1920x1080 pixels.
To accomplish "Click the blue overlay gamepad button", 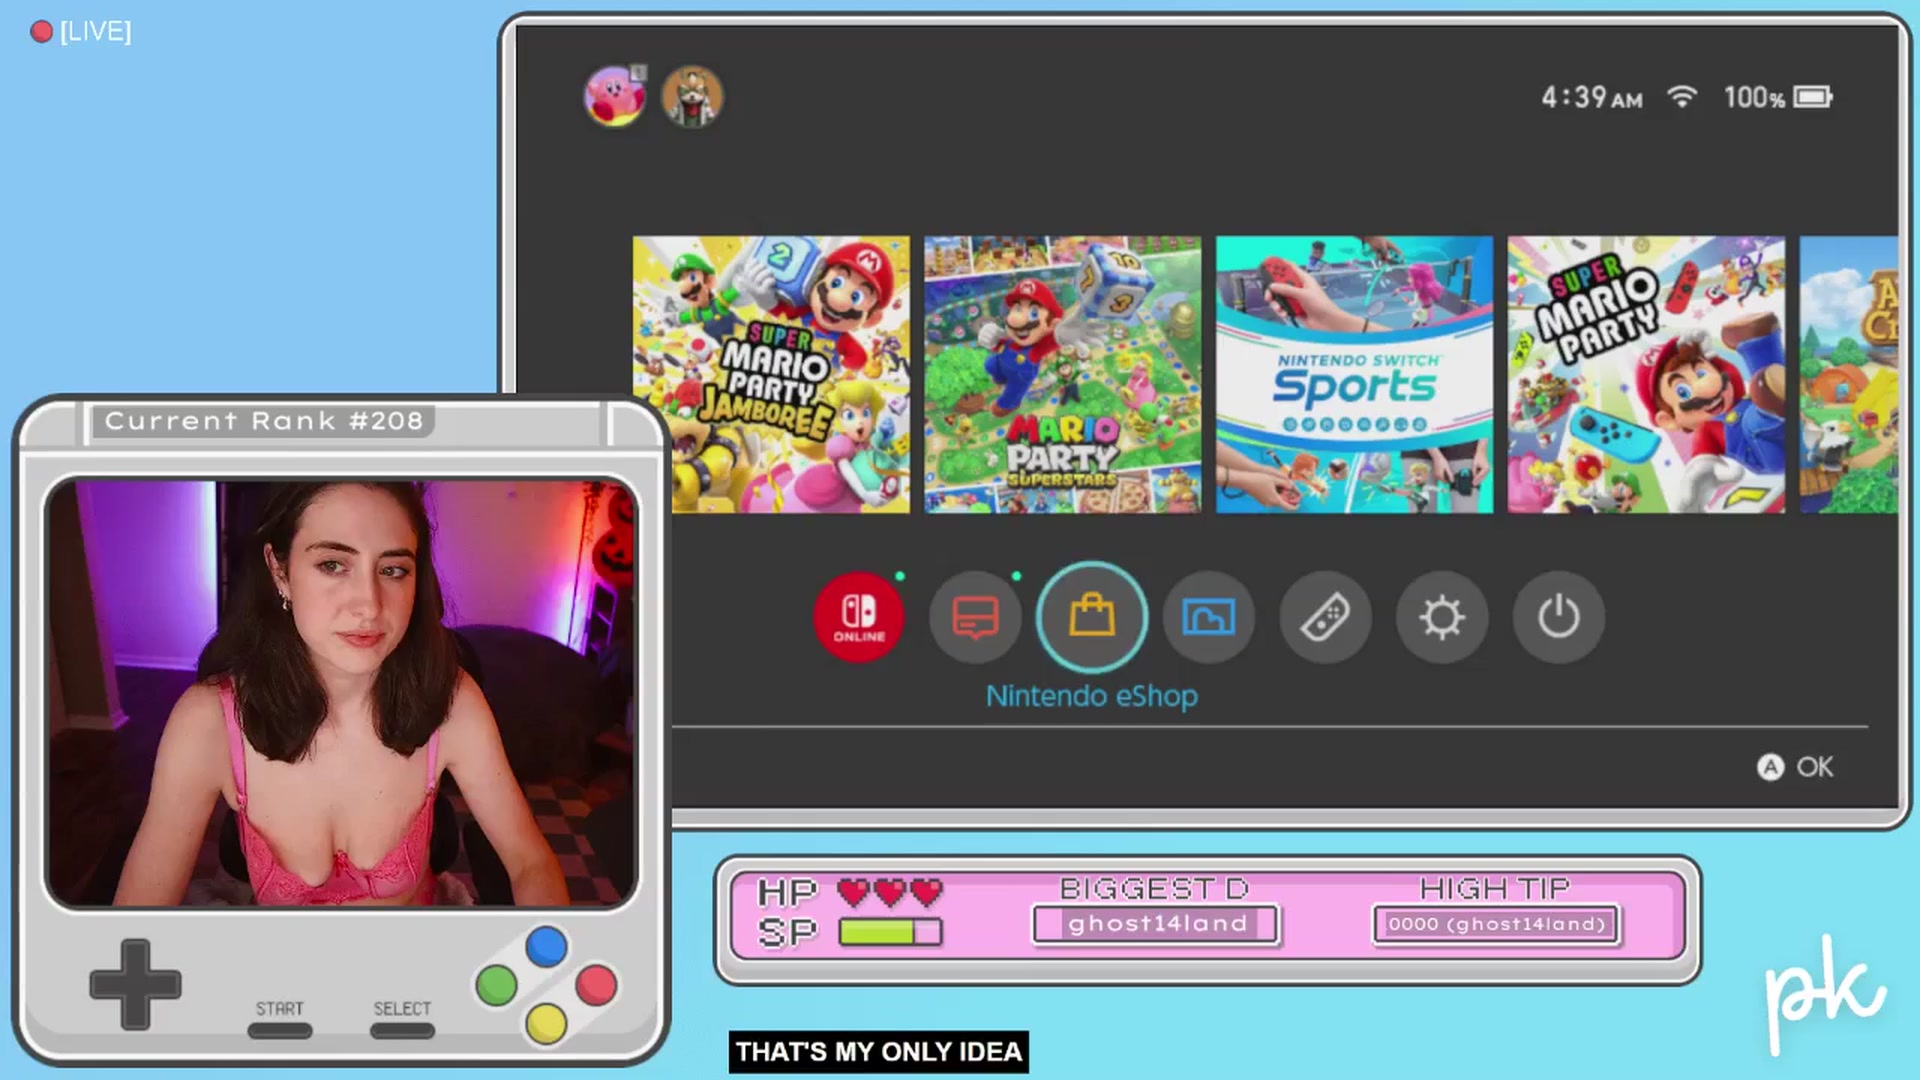I will pyautogui.click(x=547, y=946).
